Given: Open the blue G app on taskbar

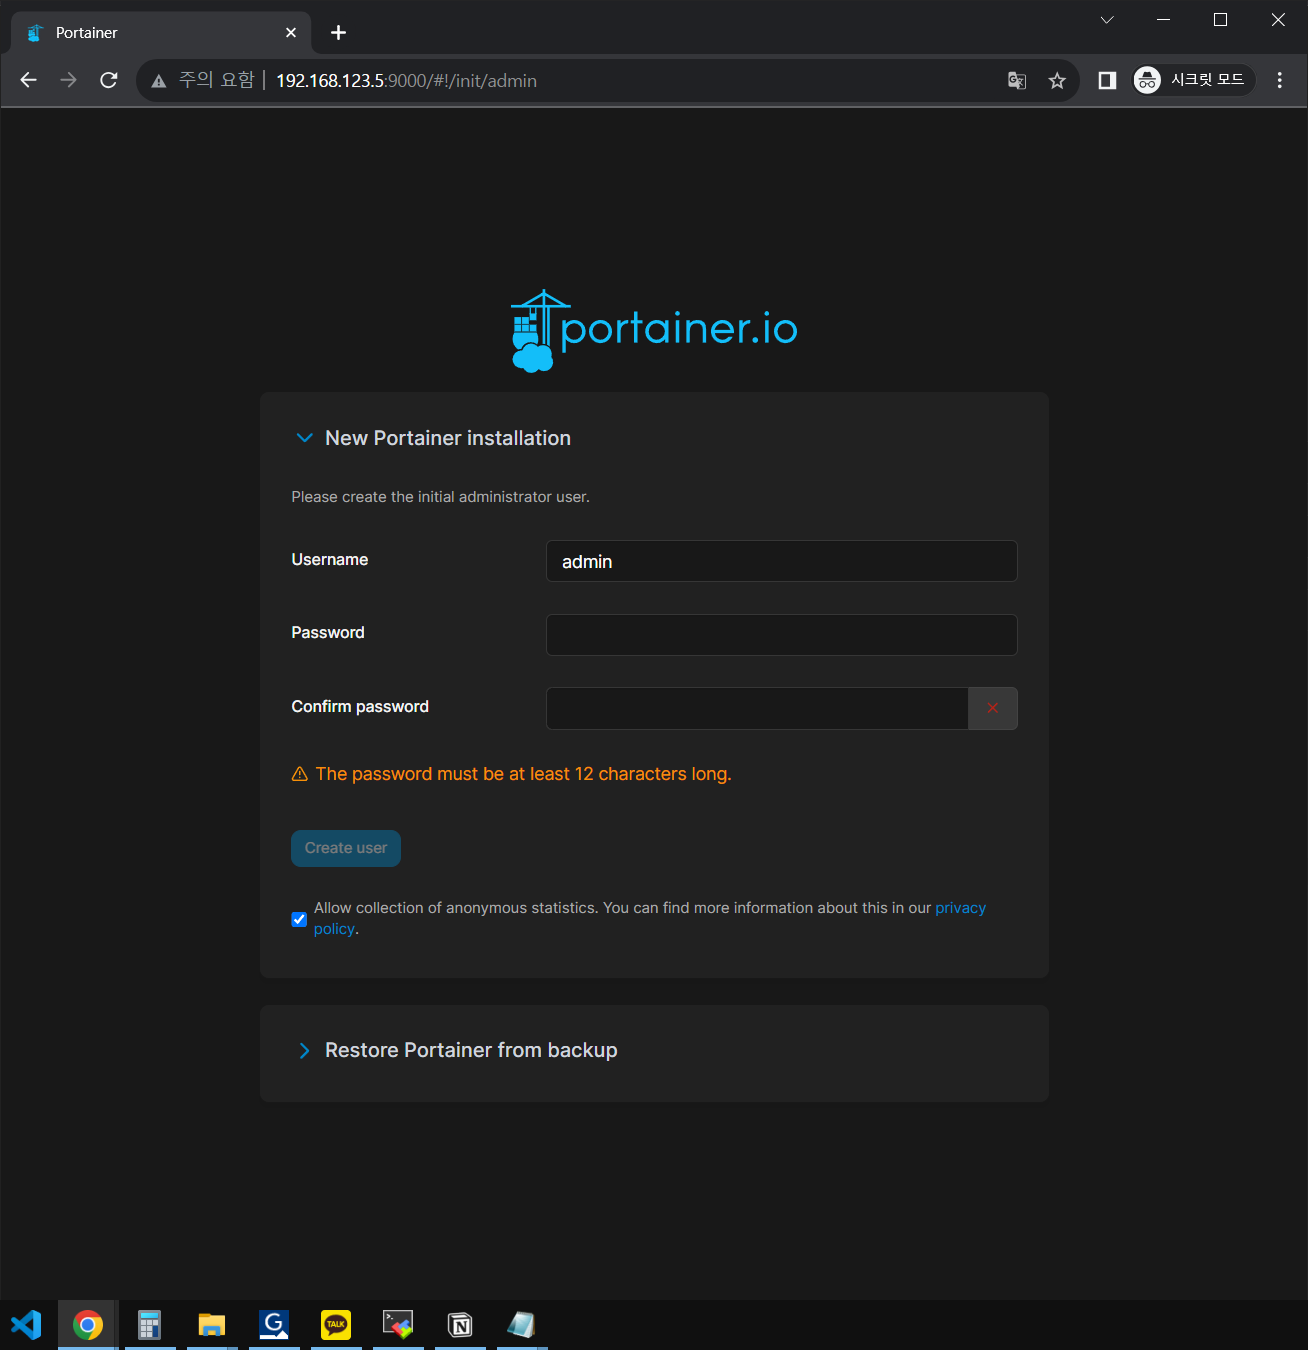Looking at the screenshot, I should tap(274, 1325).
